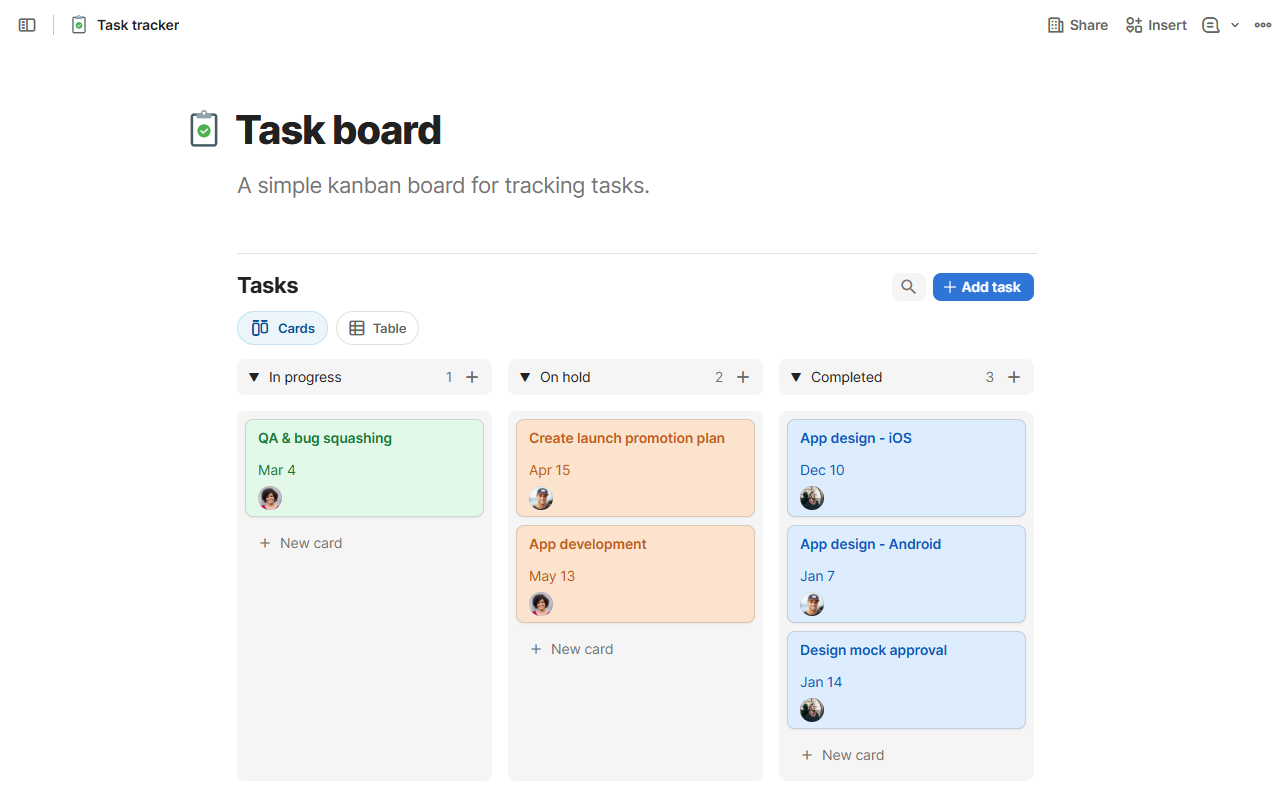
Task: Click the Task board page clipboard emoji
Action: coord(203,129)
